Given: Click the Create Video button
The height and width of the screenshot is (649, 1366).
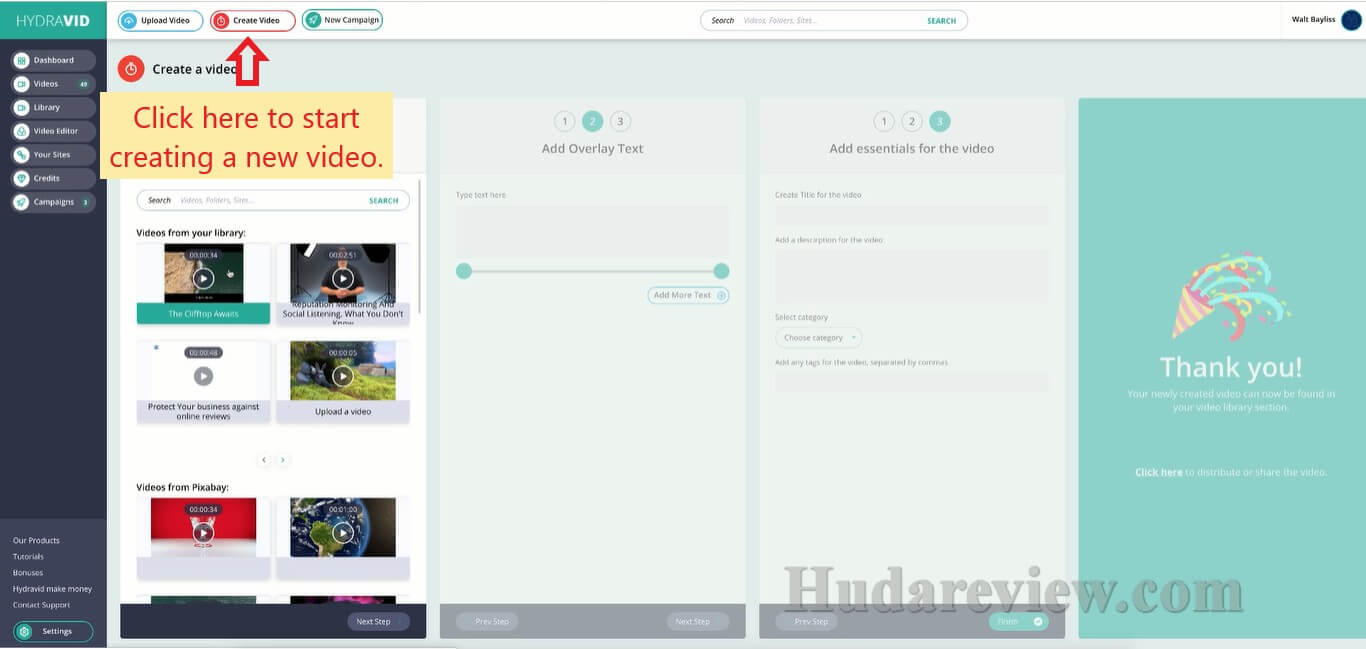Looking at the screenshot, I should 253,20.
